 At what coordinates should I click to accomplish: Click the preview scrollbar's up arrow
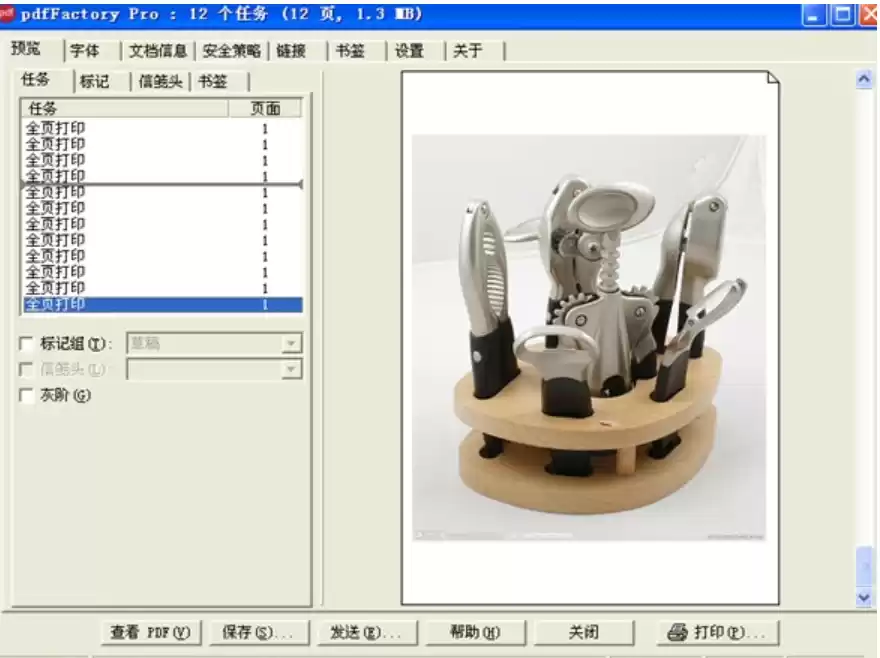864,80
